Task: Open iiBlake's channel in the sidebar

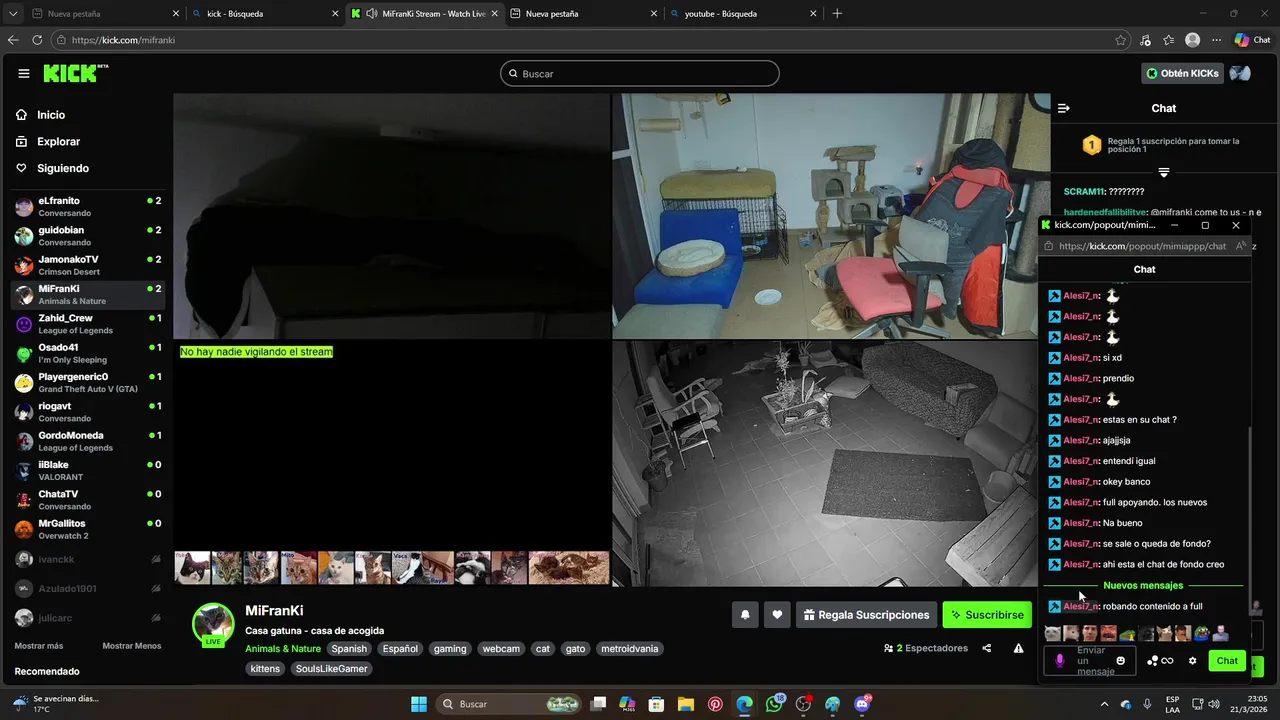Action: click(86, 471)
